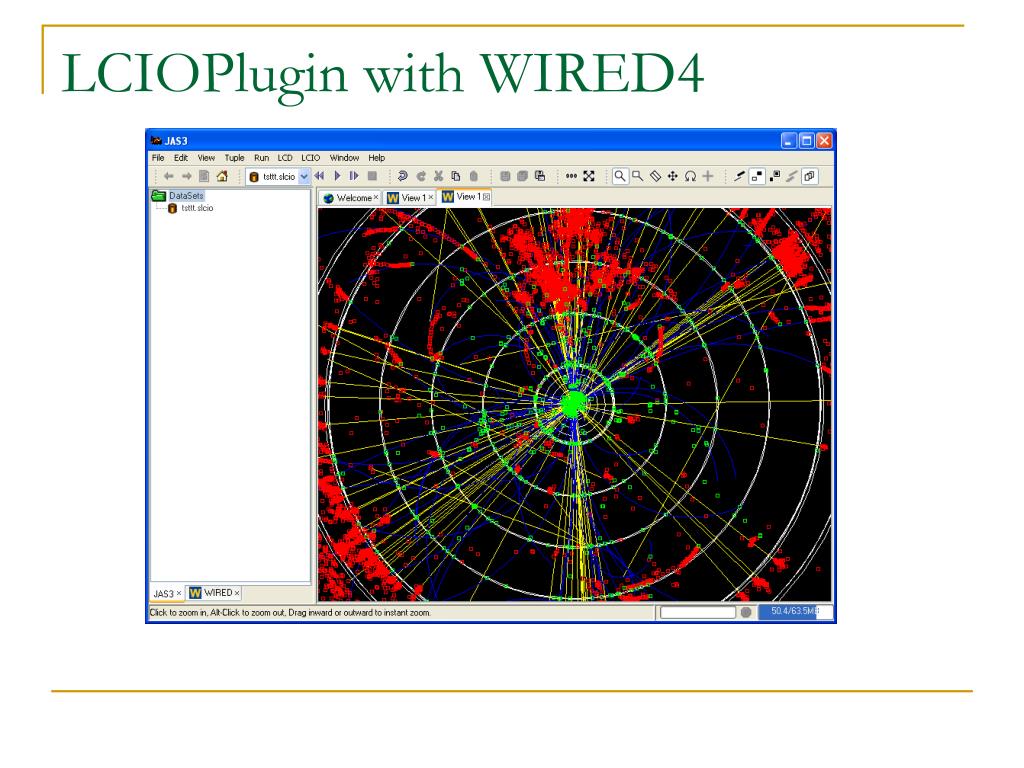Select the omega-shaped rotation tool
Screen dimensions: 1024x768
[690, 176]
